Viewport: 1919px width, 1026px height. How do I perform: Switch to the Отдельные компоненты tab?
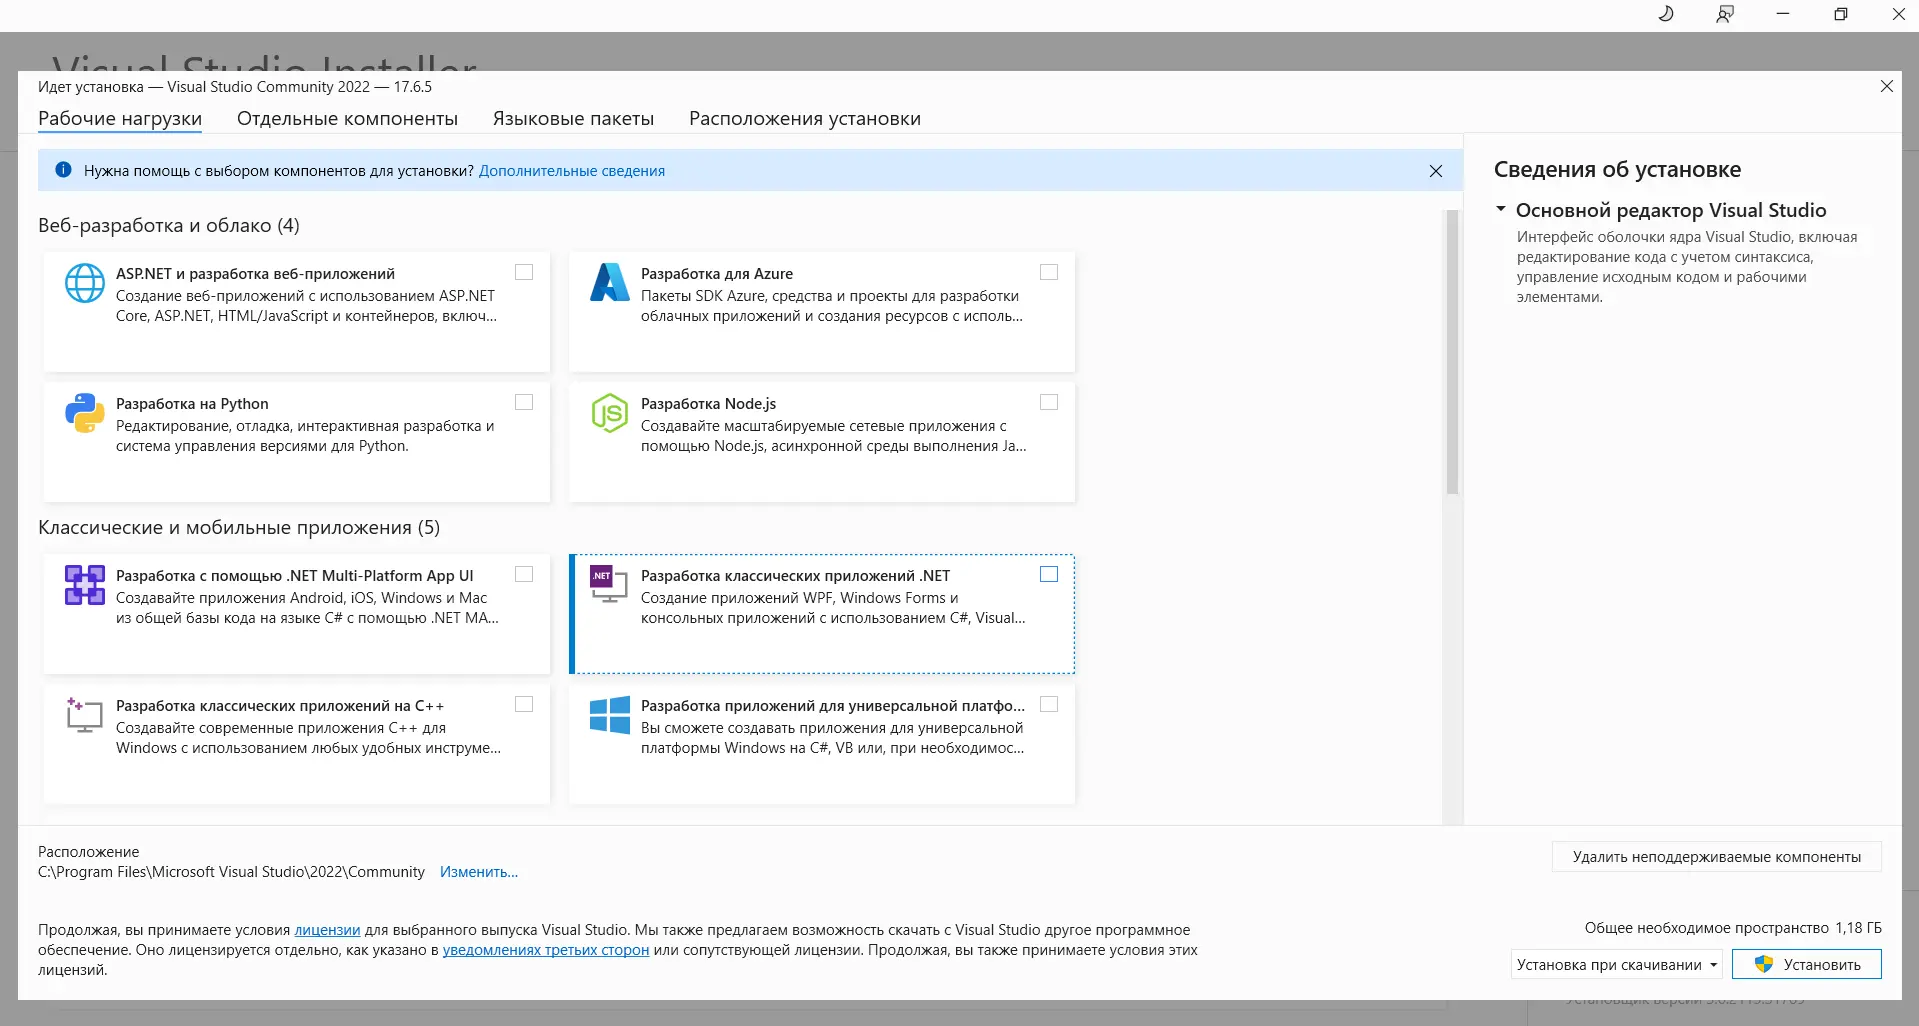[347, 118]
